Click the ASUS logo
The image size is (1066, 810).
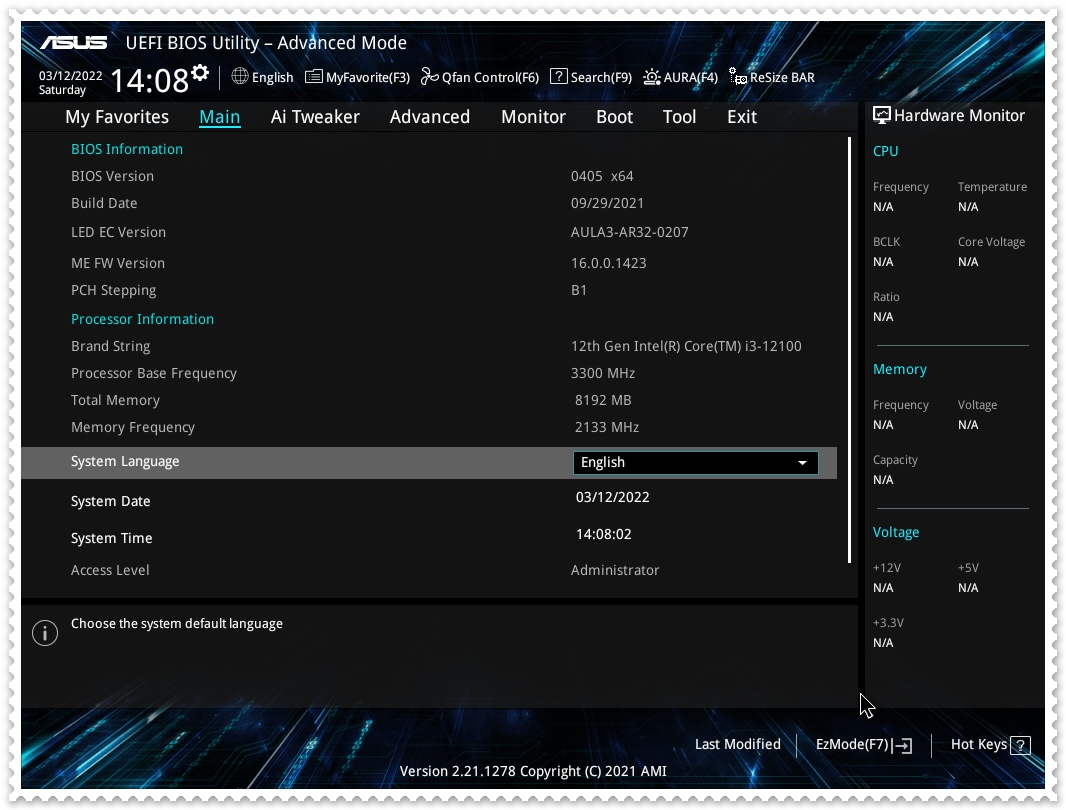tap(73, 43)
